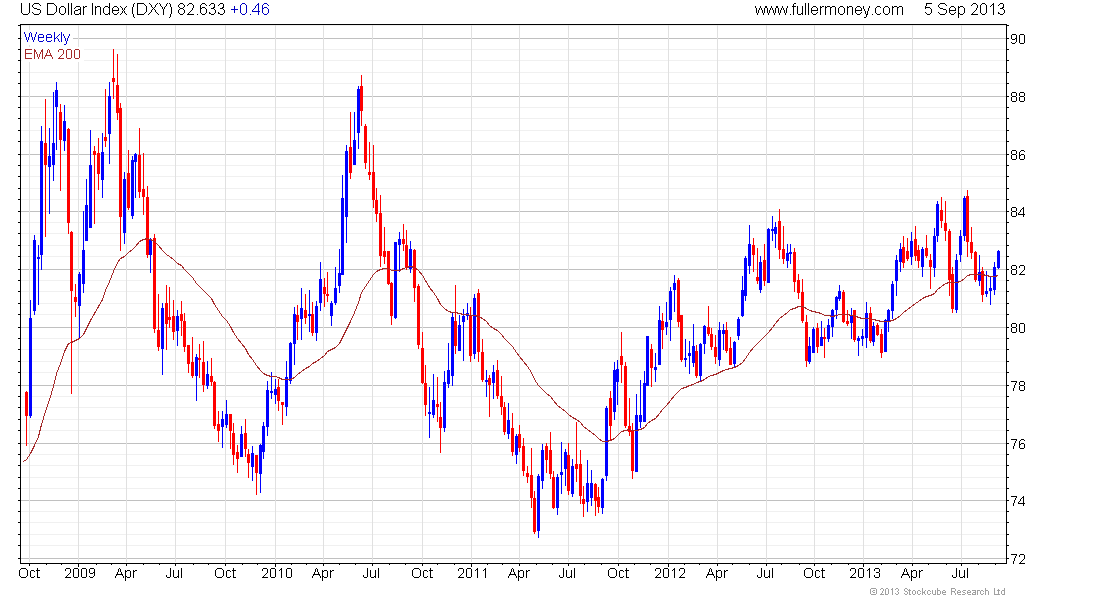Select the Weekly timeframe label
Image resolution: width=1100 pixels, height=600 pixels.
47,37
